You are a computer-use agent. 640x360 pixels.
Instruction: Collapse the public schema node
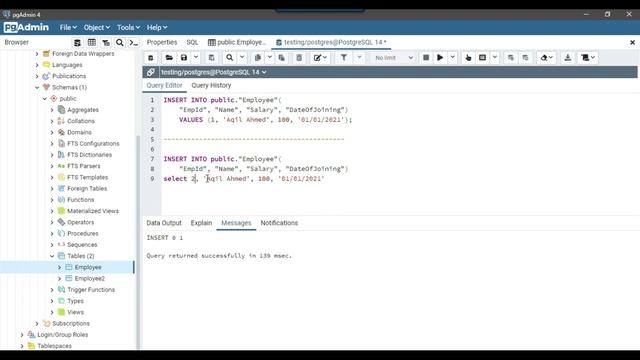[44, 99]
